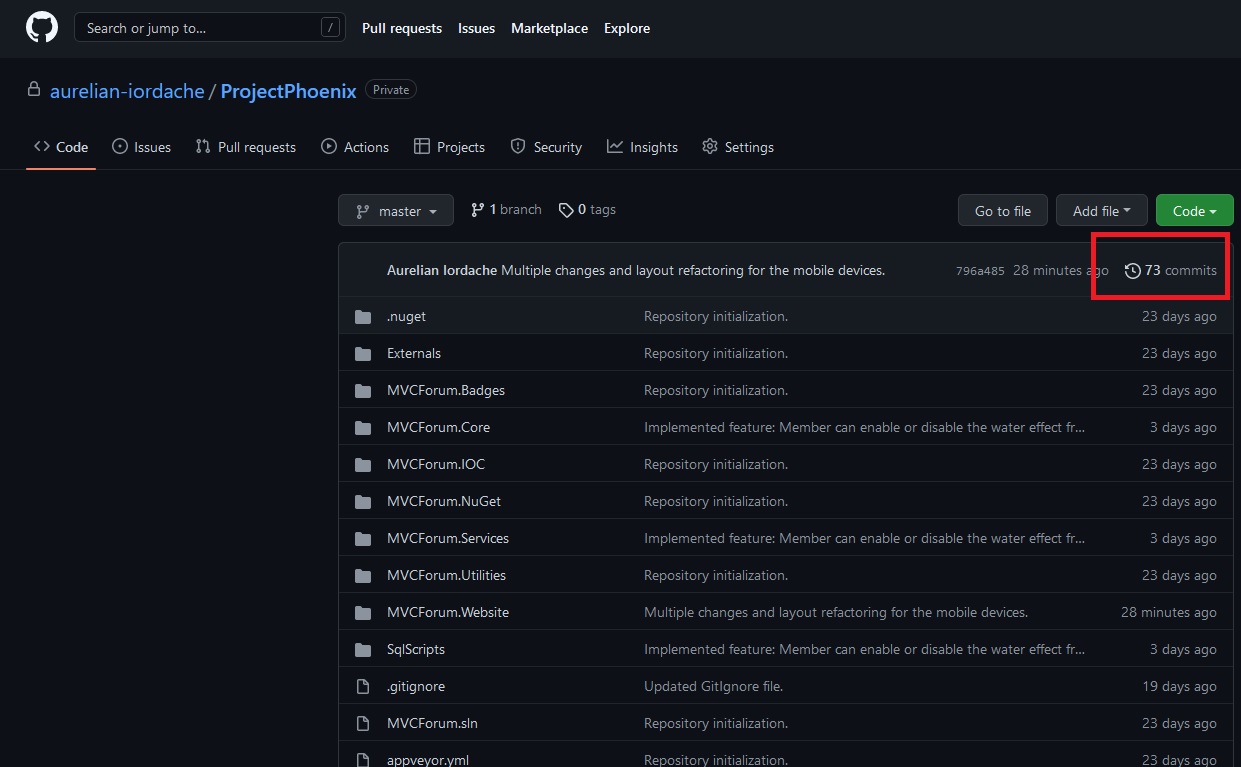Open the ProjectPhoenix repository name link
The image size is (1241, 767).
coord(288,91)
